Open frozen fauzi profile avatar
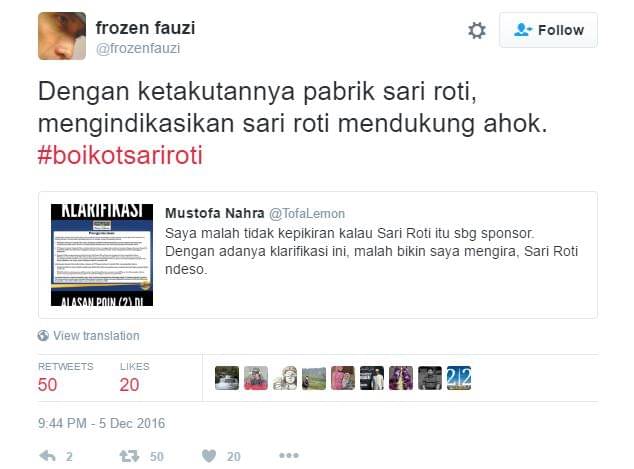 coord(62,36)
